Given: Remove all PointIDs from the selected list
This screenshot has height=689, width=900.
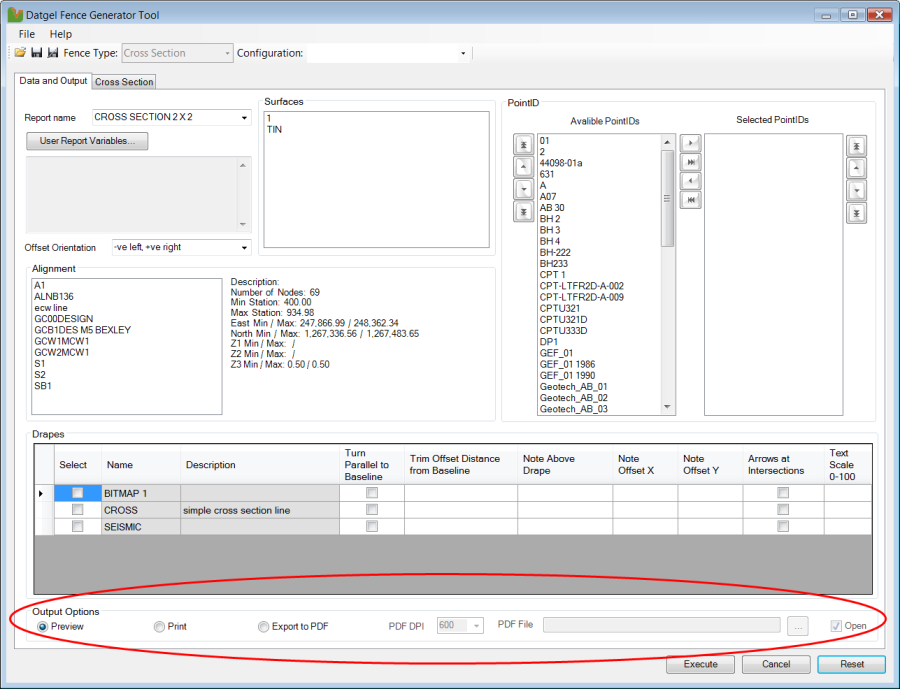Looking at the screenshot, I should point(688,200).
